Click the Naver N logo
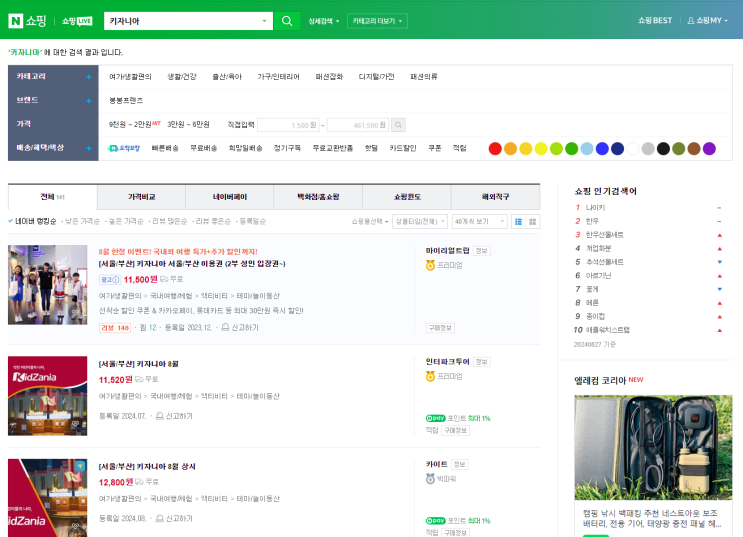Image resolution: width=743 pixels, height=537 pixels. [x=16, y=21]
